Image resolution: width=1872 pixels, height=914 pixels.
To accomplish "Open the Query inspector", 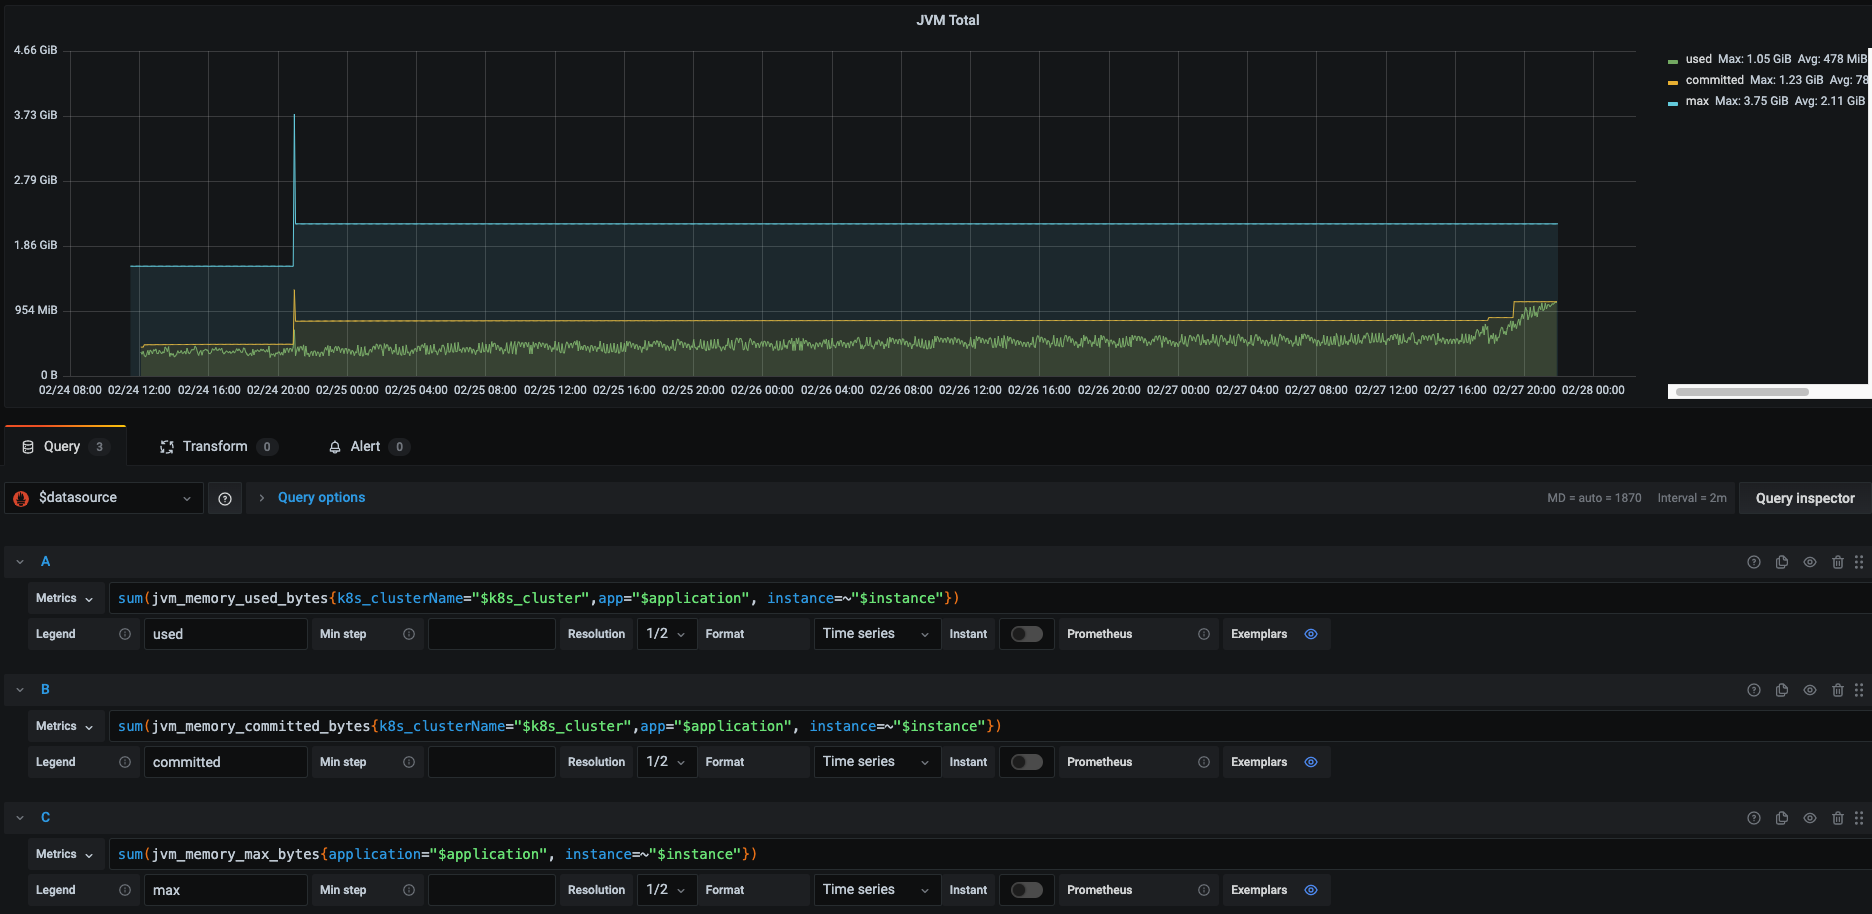I will coord(1804,498).
